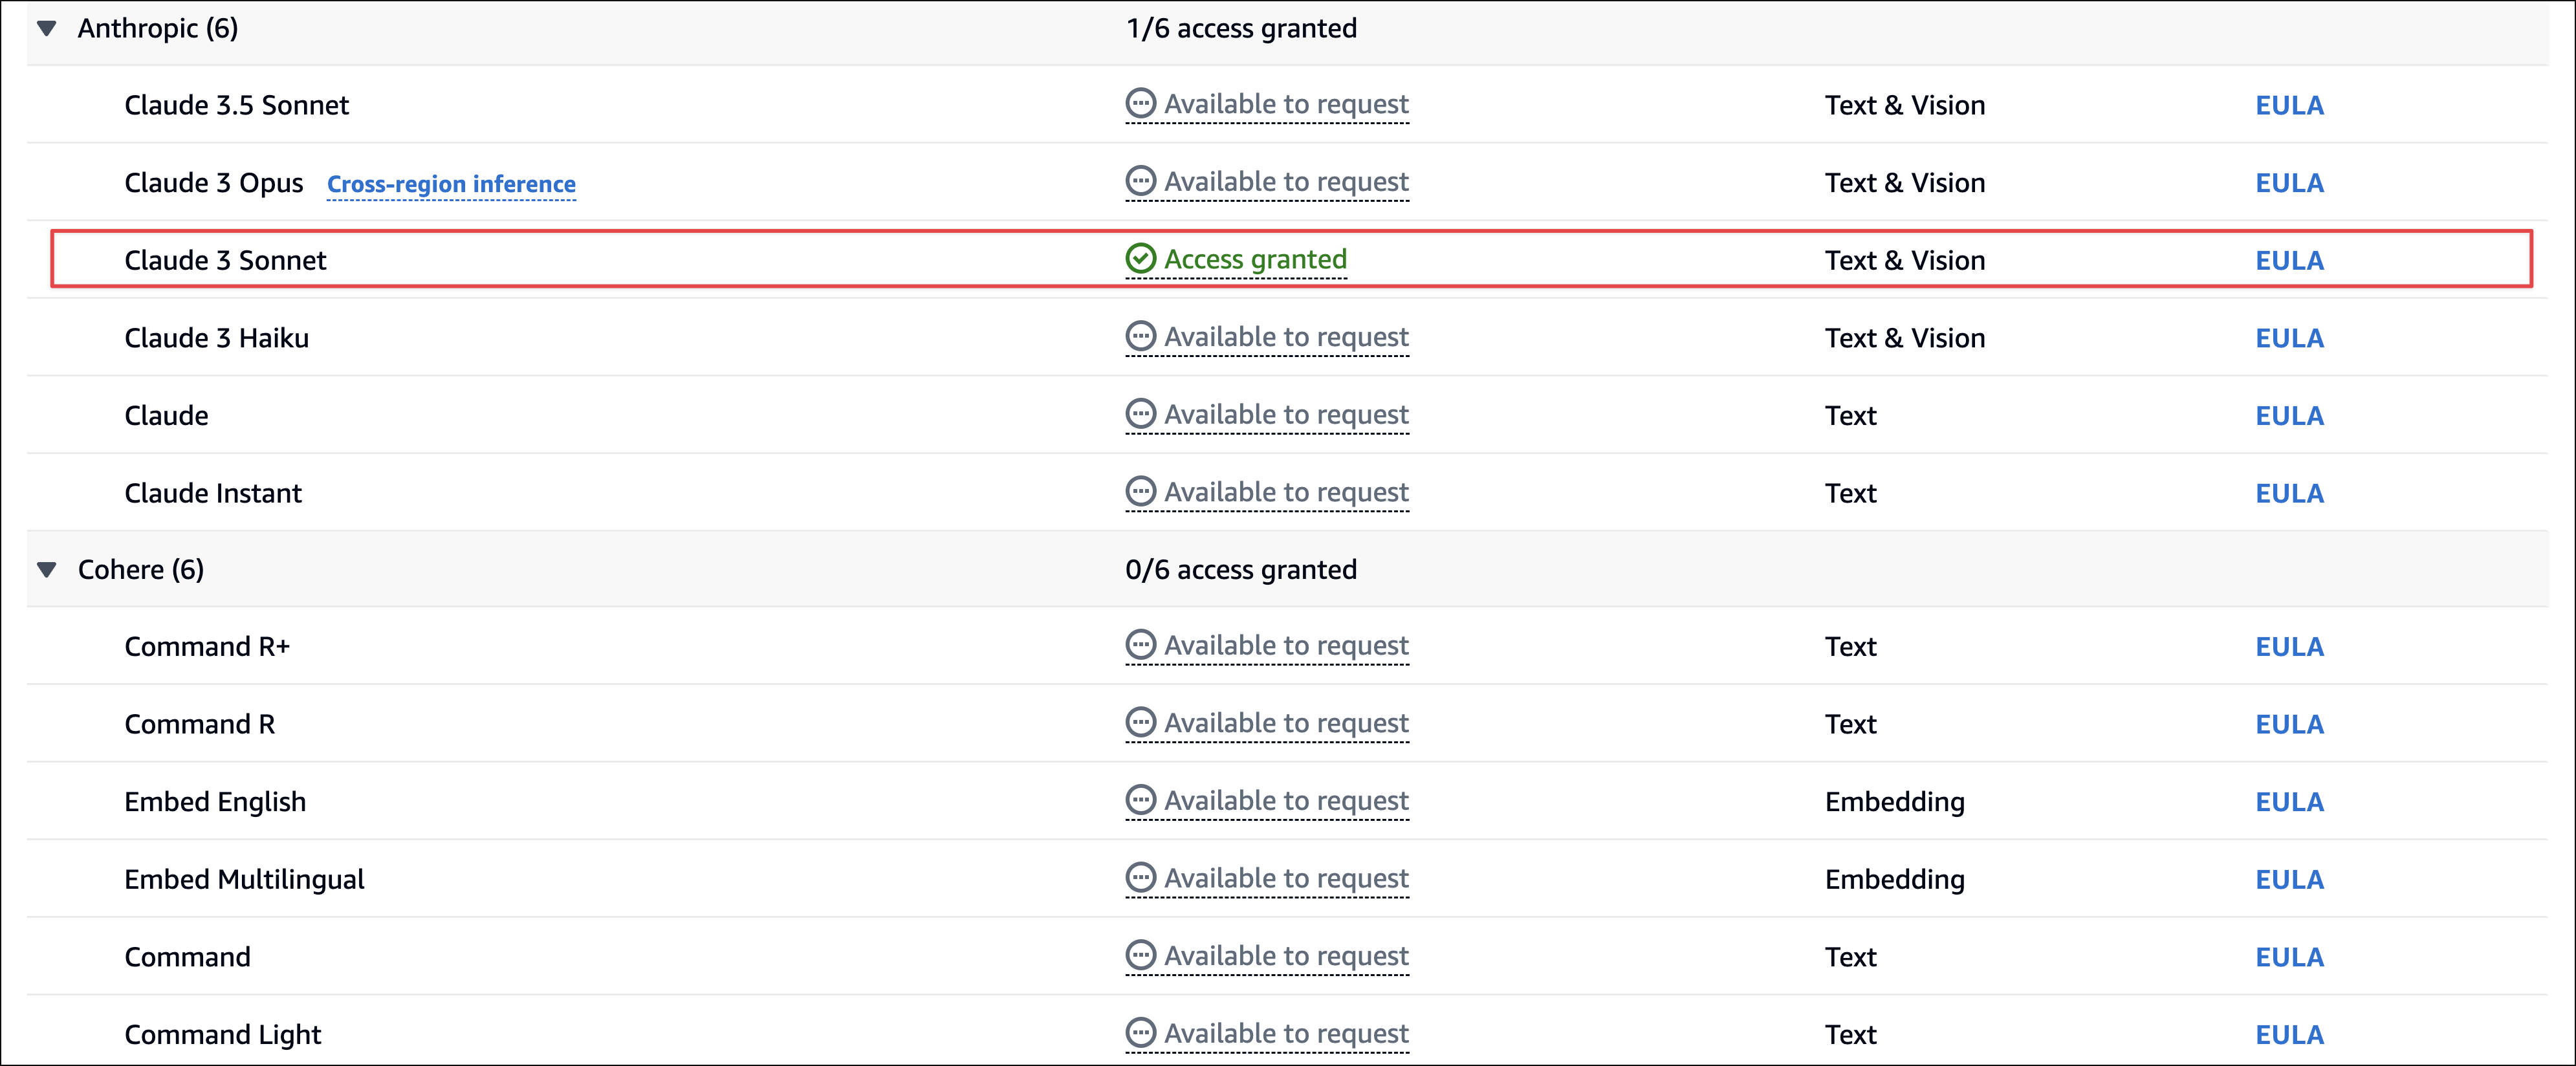Click the pending status icon for Claude 3.5 Sonnet

1140,104
